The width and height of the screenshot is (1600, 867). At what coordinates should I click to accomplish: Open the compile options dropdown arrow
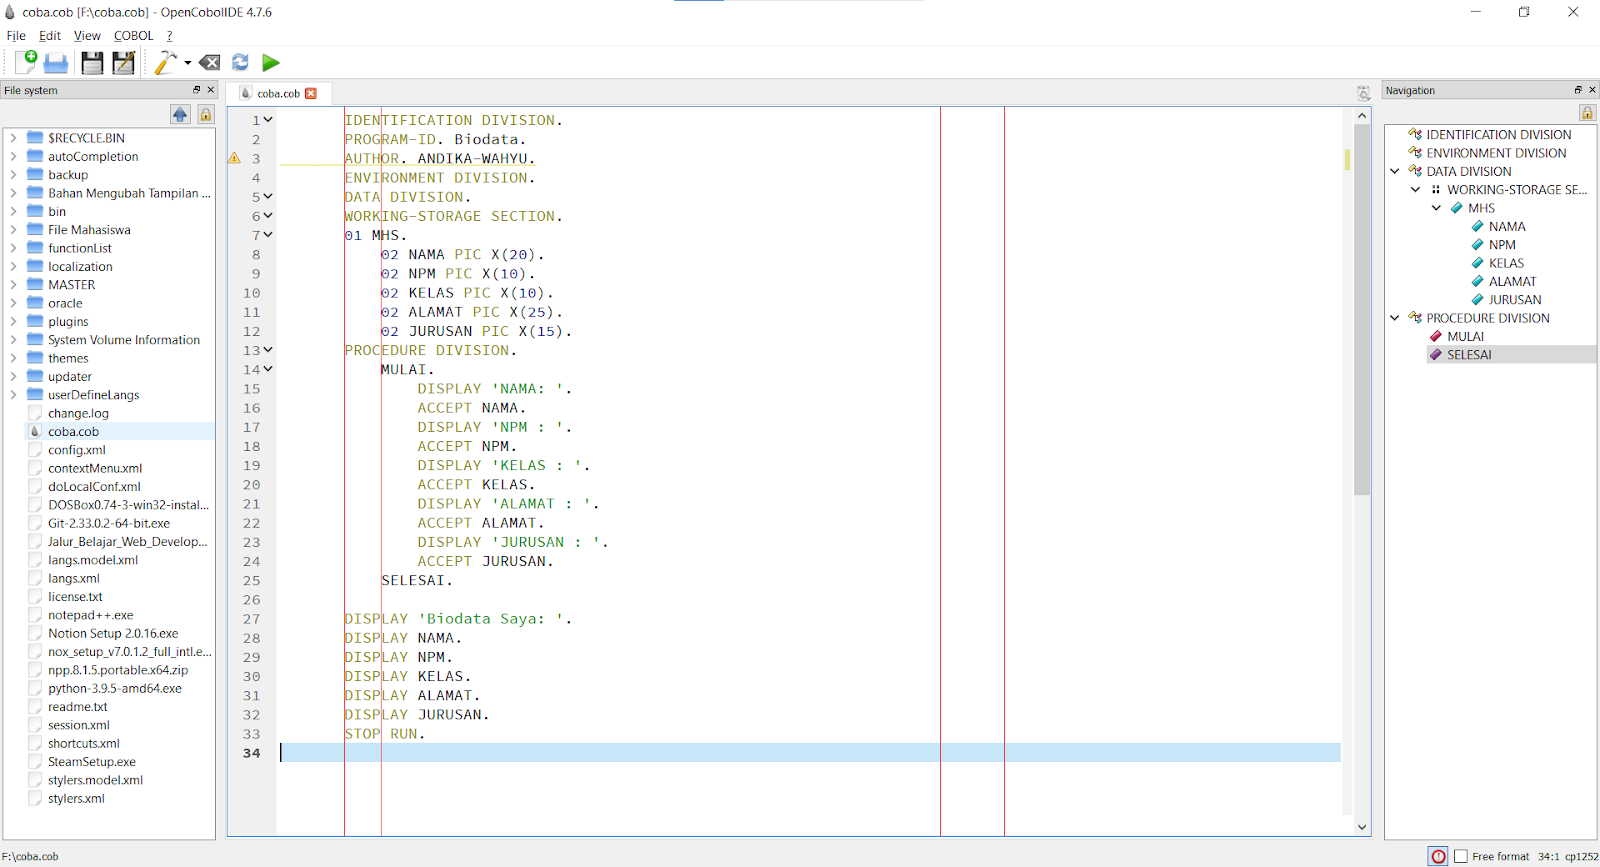pos(188,63)
